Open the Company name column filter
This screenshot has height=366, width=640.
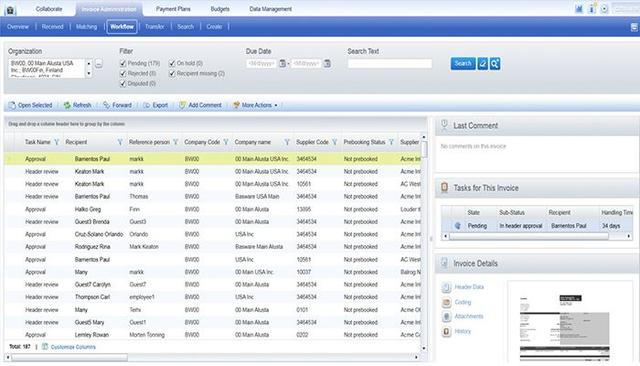(x=287, y=142)
